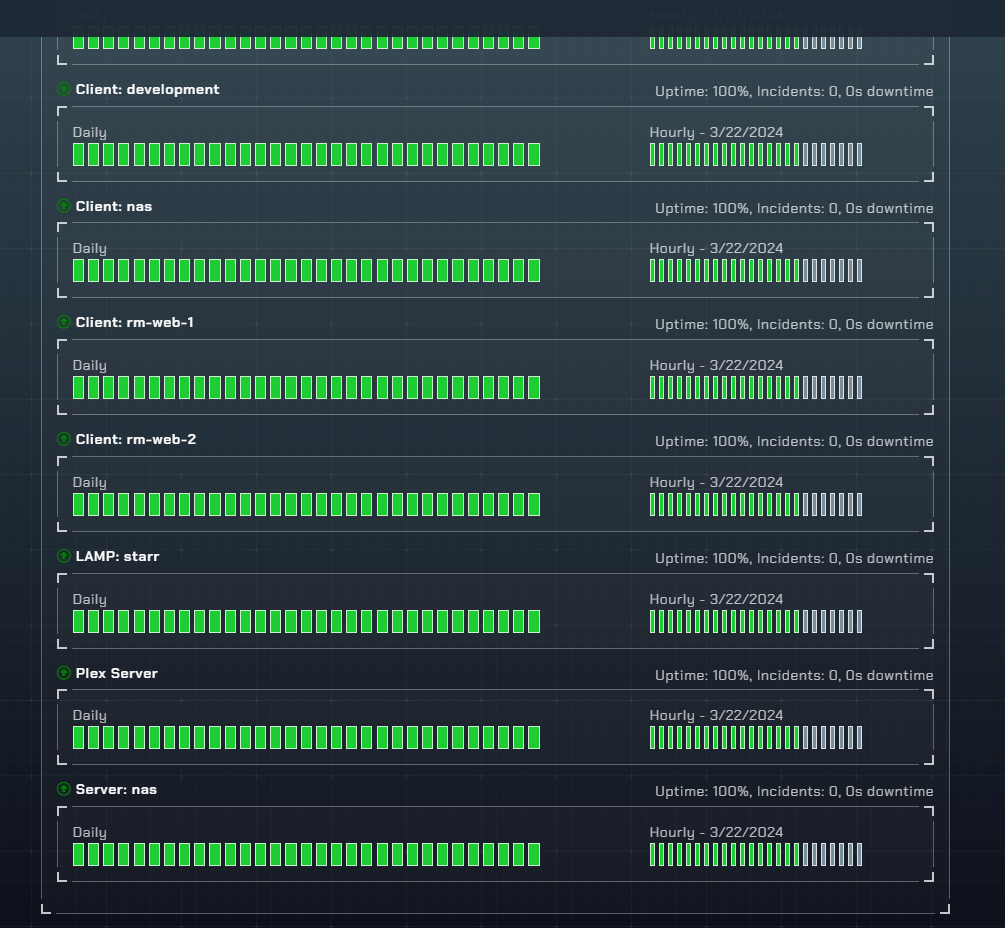Click first hourly bar under Server: nas
Viewport: 1005px width, 928px height.
click(x=653, y=854)
